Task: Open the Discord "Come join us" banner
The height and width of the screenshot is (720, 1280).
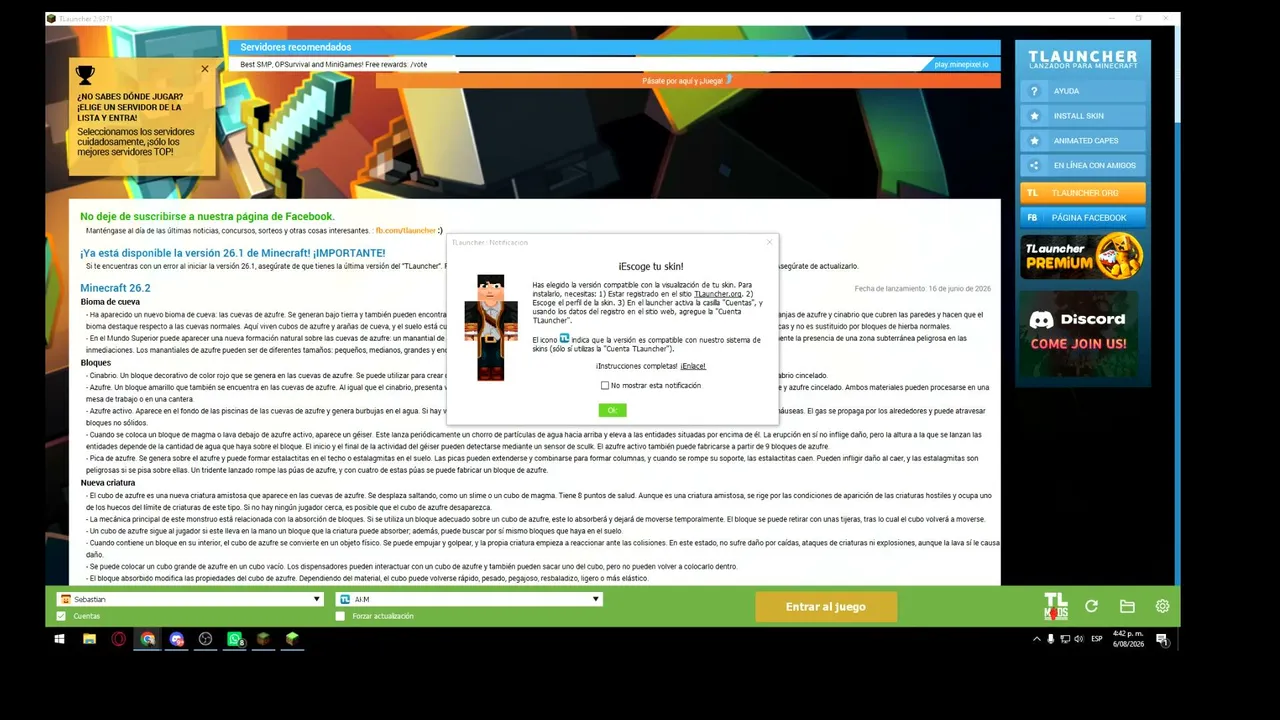Action: click(x=1079, y=334)
